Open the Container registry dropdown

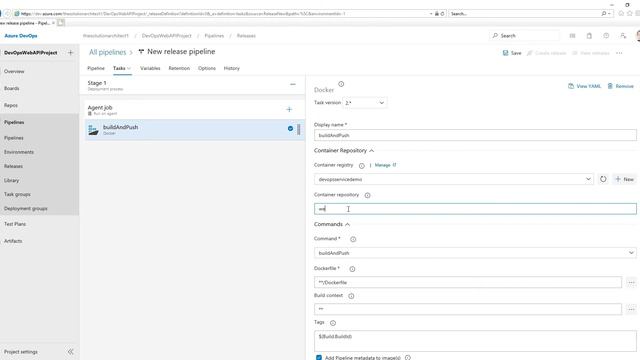click(454, 179)
